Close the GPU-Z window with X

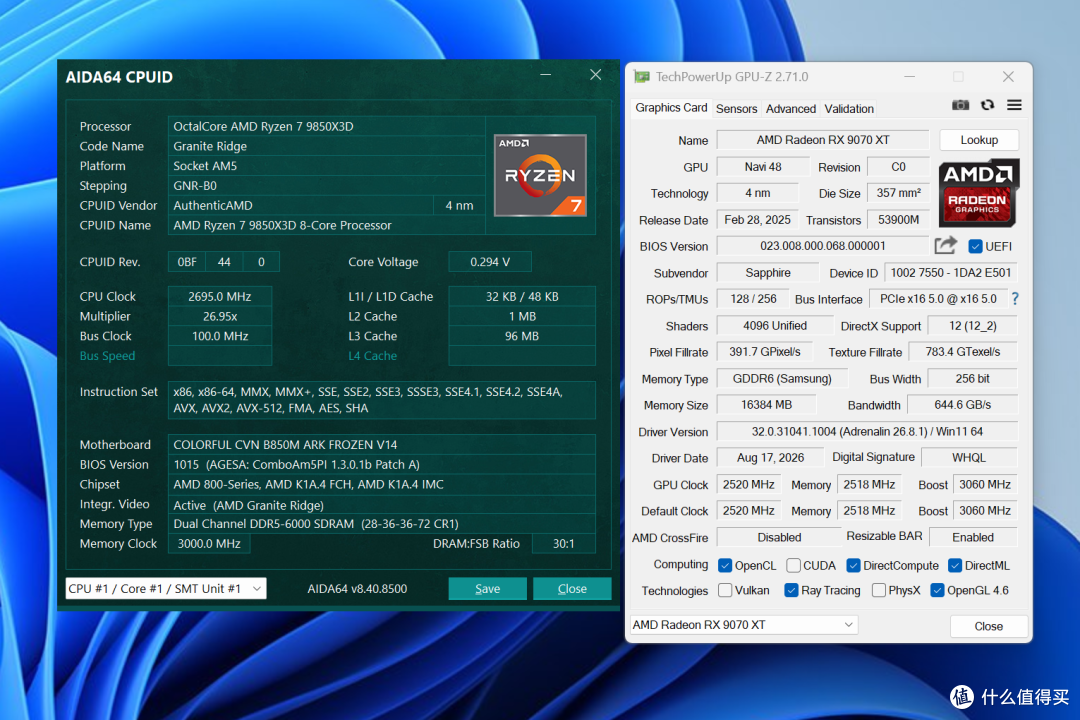(1008, 76)
